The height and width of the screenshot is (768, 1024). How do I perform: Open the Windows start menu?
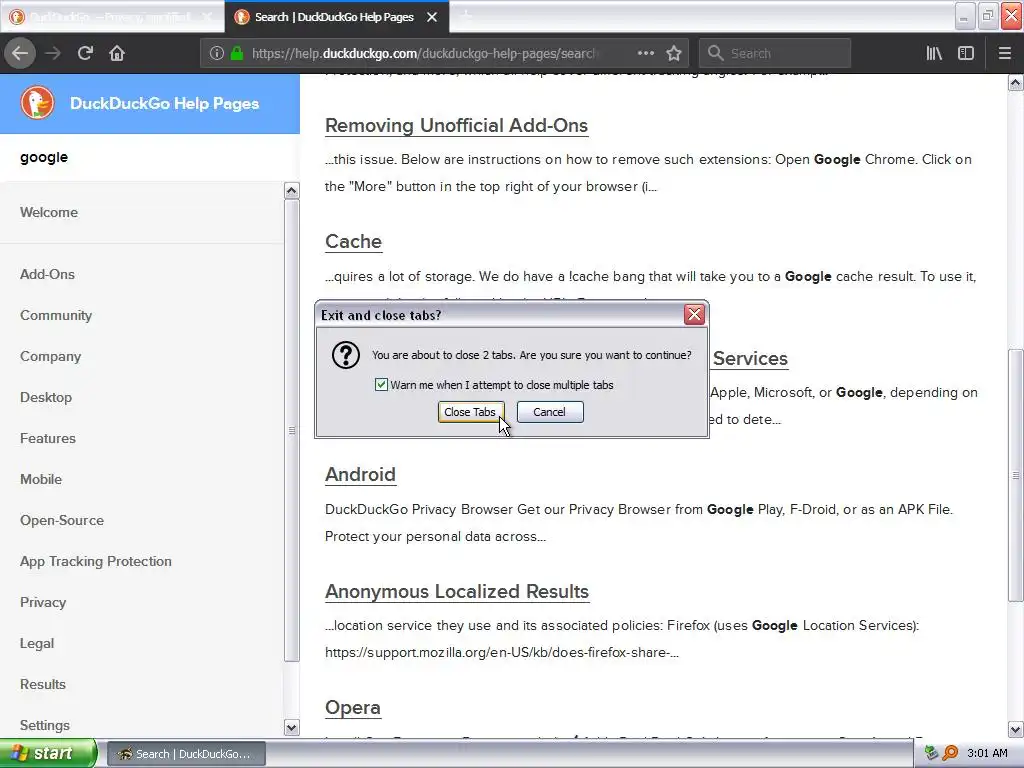pos(48,753)
